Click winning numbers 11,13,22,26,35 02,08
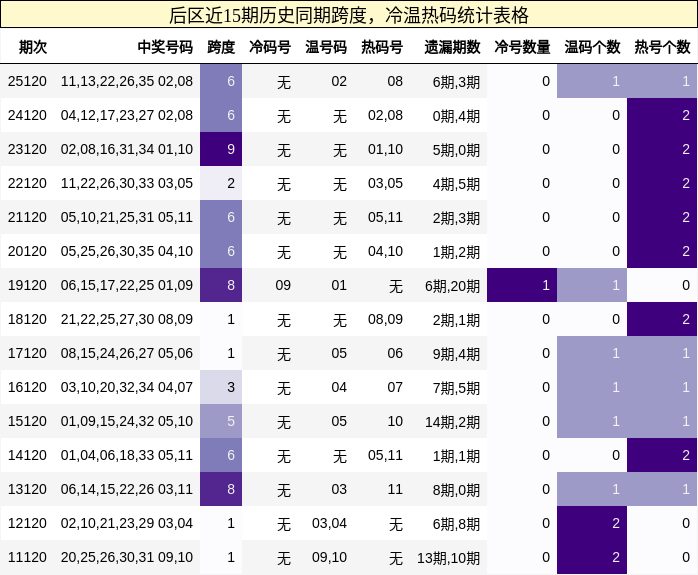This screenshot has height=575, width=698. coord(127,81)
